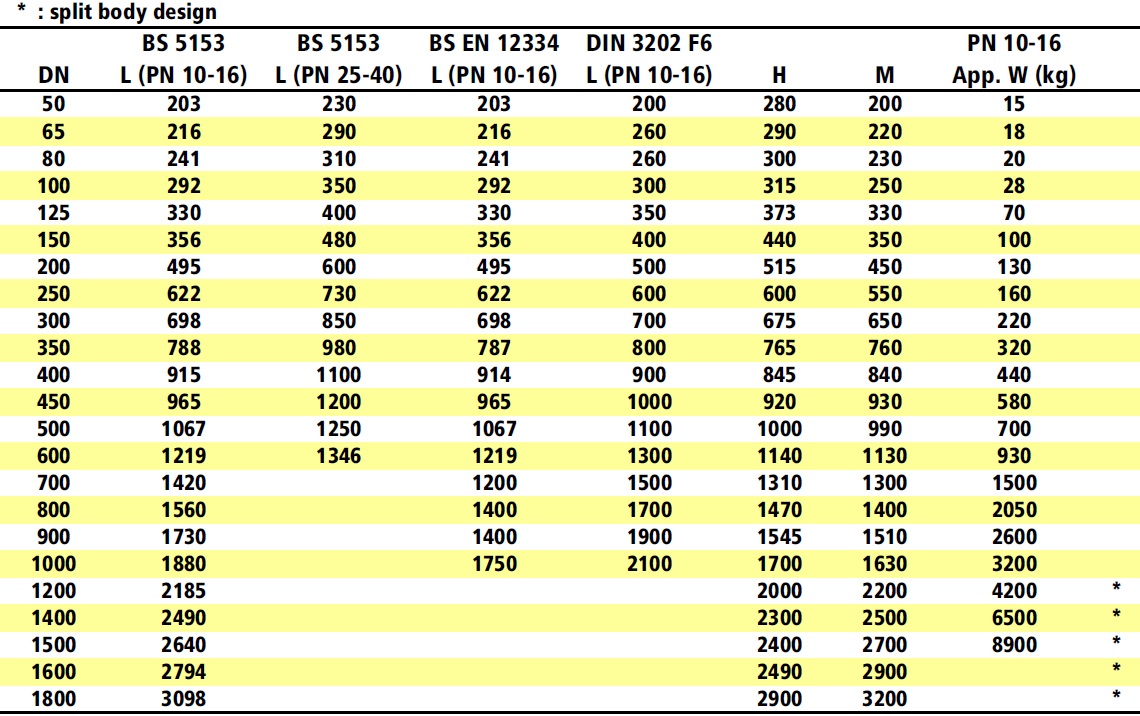Click H value 1545 in DN 900 row

[779, 536]
